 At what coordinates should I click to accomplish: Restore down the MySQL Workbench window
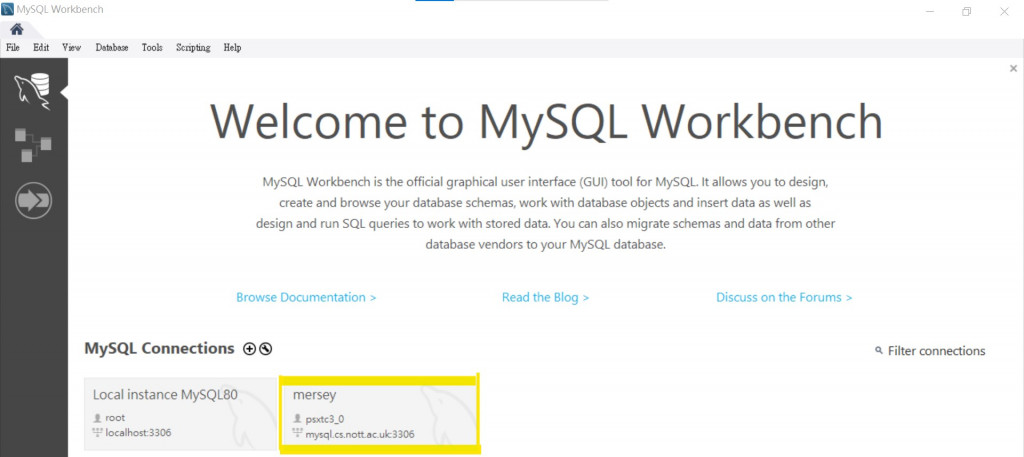(967, 11)
